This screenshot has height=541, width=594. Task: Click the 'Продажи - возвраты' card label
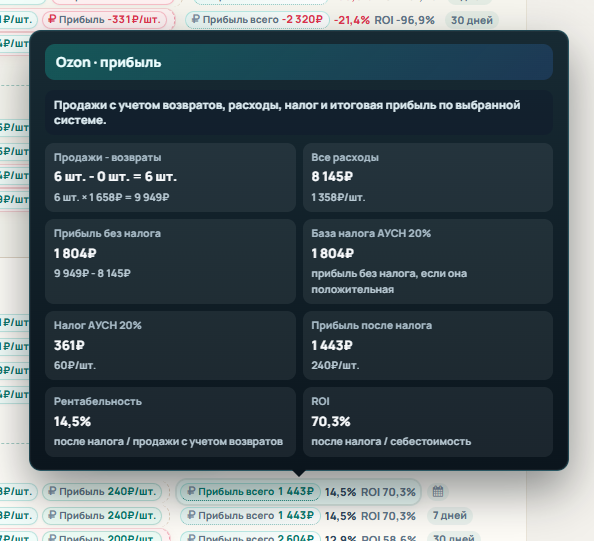click(107, 157)
